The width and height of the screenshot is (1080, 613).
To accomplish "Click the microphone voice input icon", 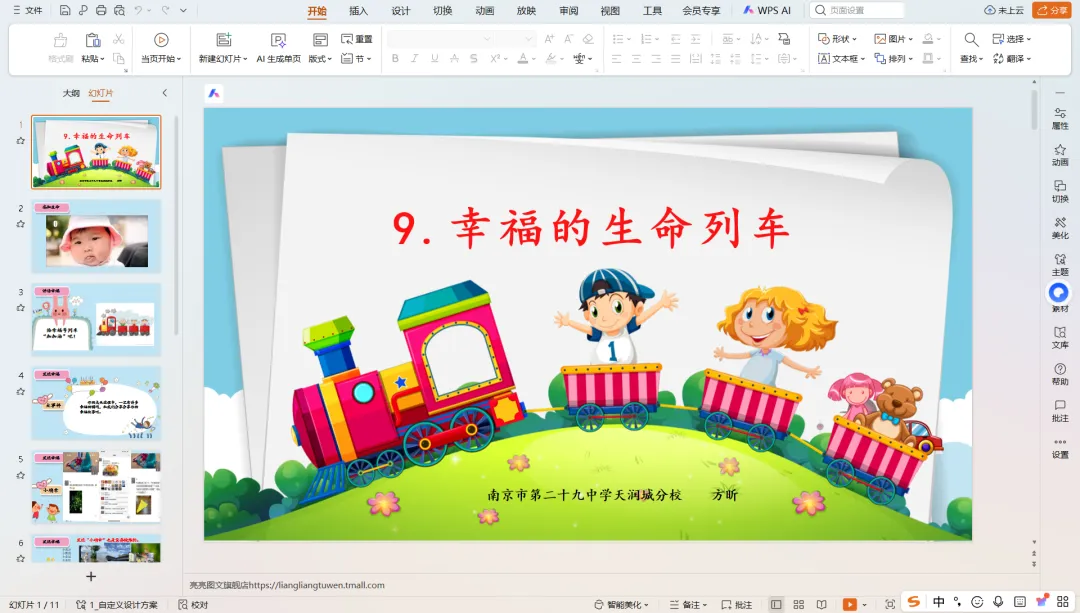I will pyautogui.click(x=998, y=602).
